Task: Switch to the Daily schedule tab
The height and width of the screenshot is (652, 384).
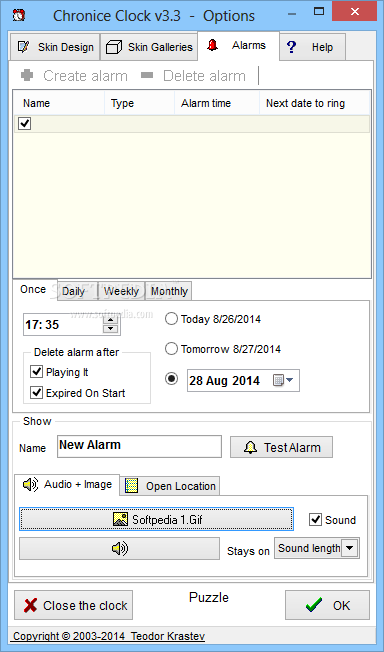Action: 78,291
